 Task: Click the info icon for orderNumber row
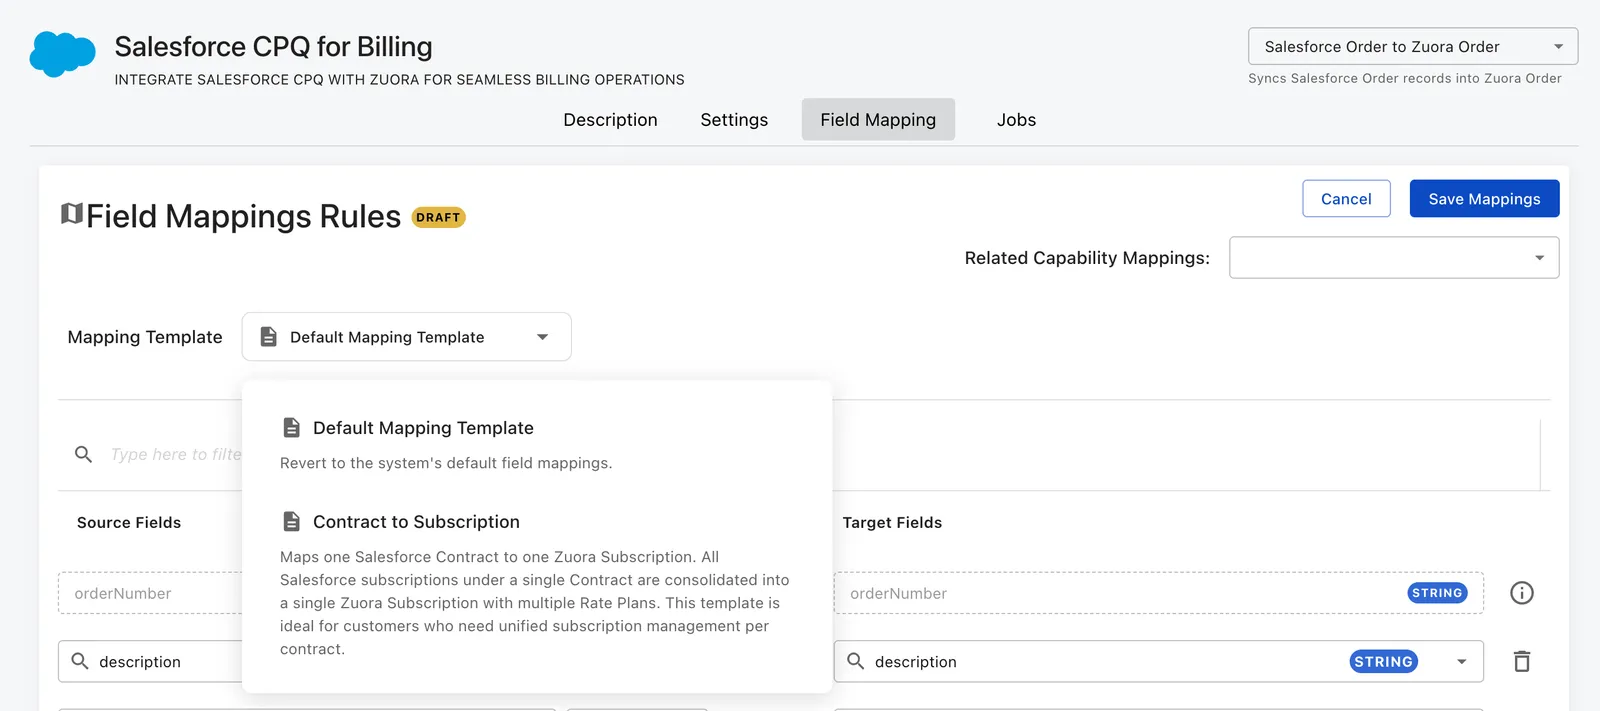coord(1522,593)
